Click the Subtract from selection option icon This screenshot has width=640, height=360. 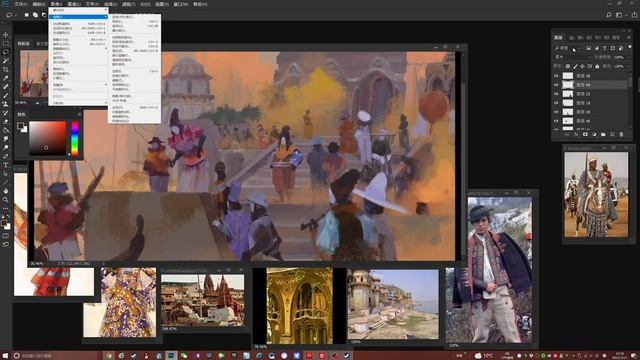pos(44,15)
